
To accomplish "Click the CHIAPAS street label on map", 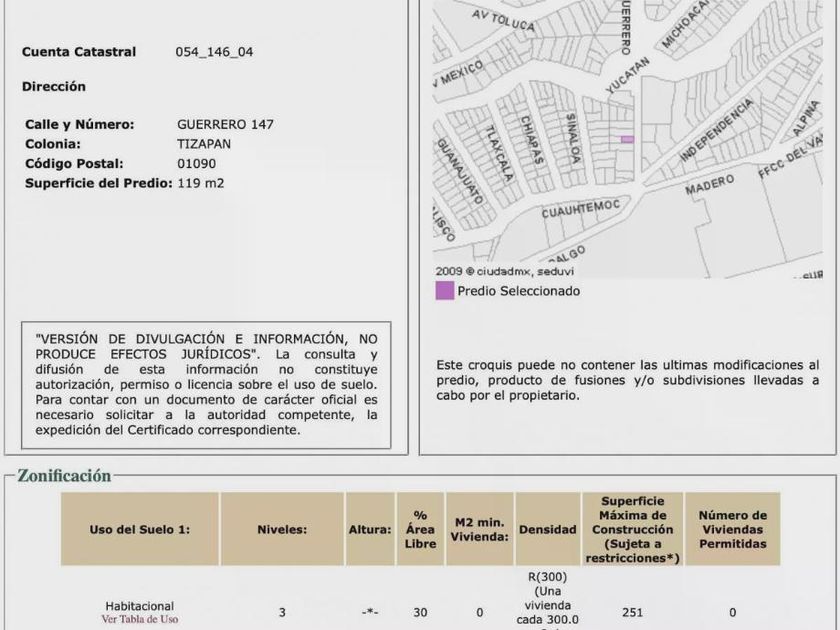I will pos(532,140).
